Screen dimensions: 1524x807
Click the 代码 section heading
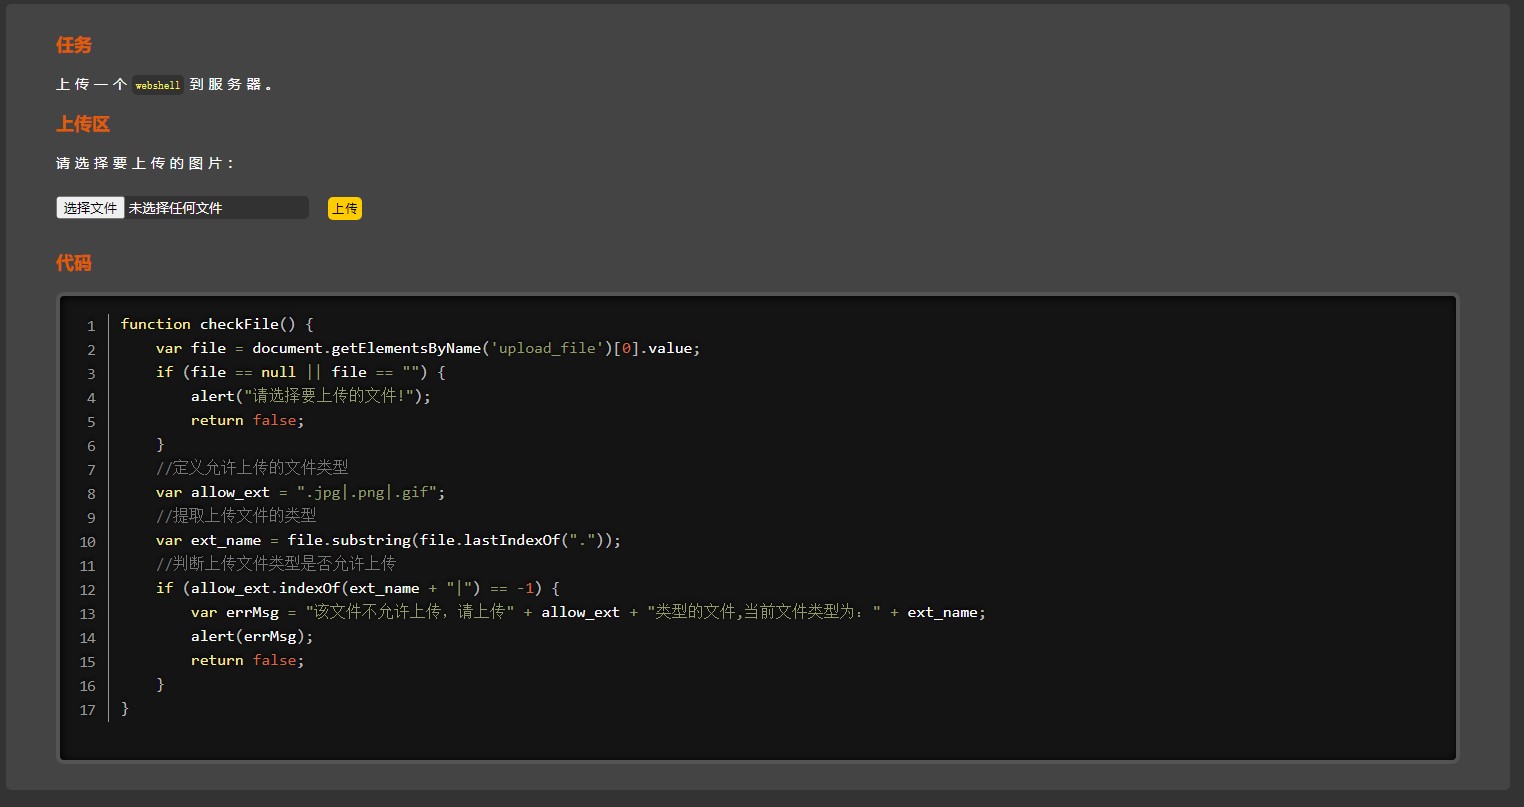74,263
